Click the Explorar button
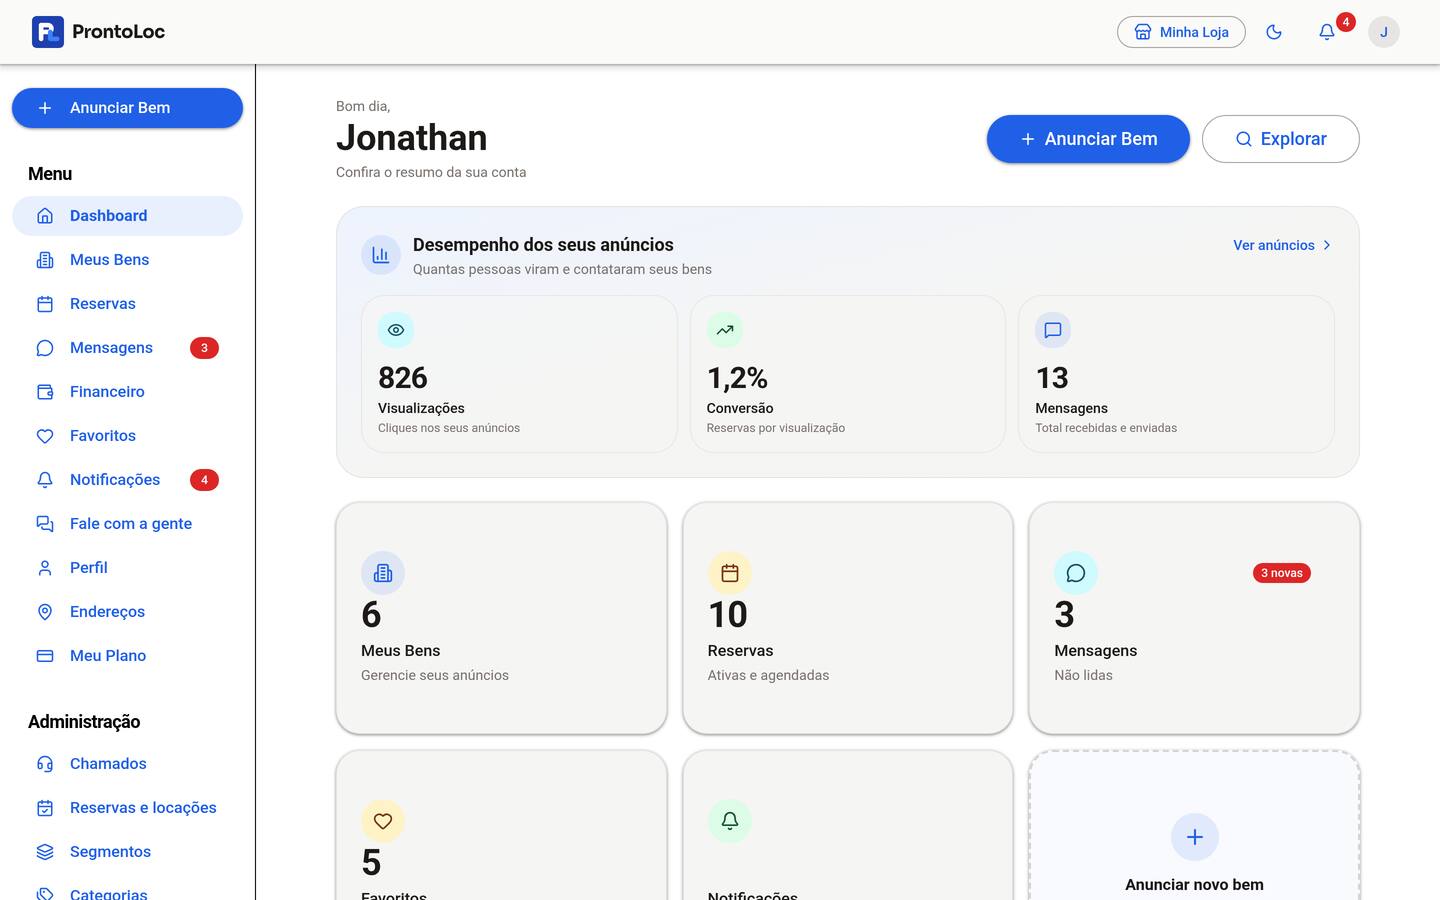This screenshot has height=900, width=1440. point(1280,139)
